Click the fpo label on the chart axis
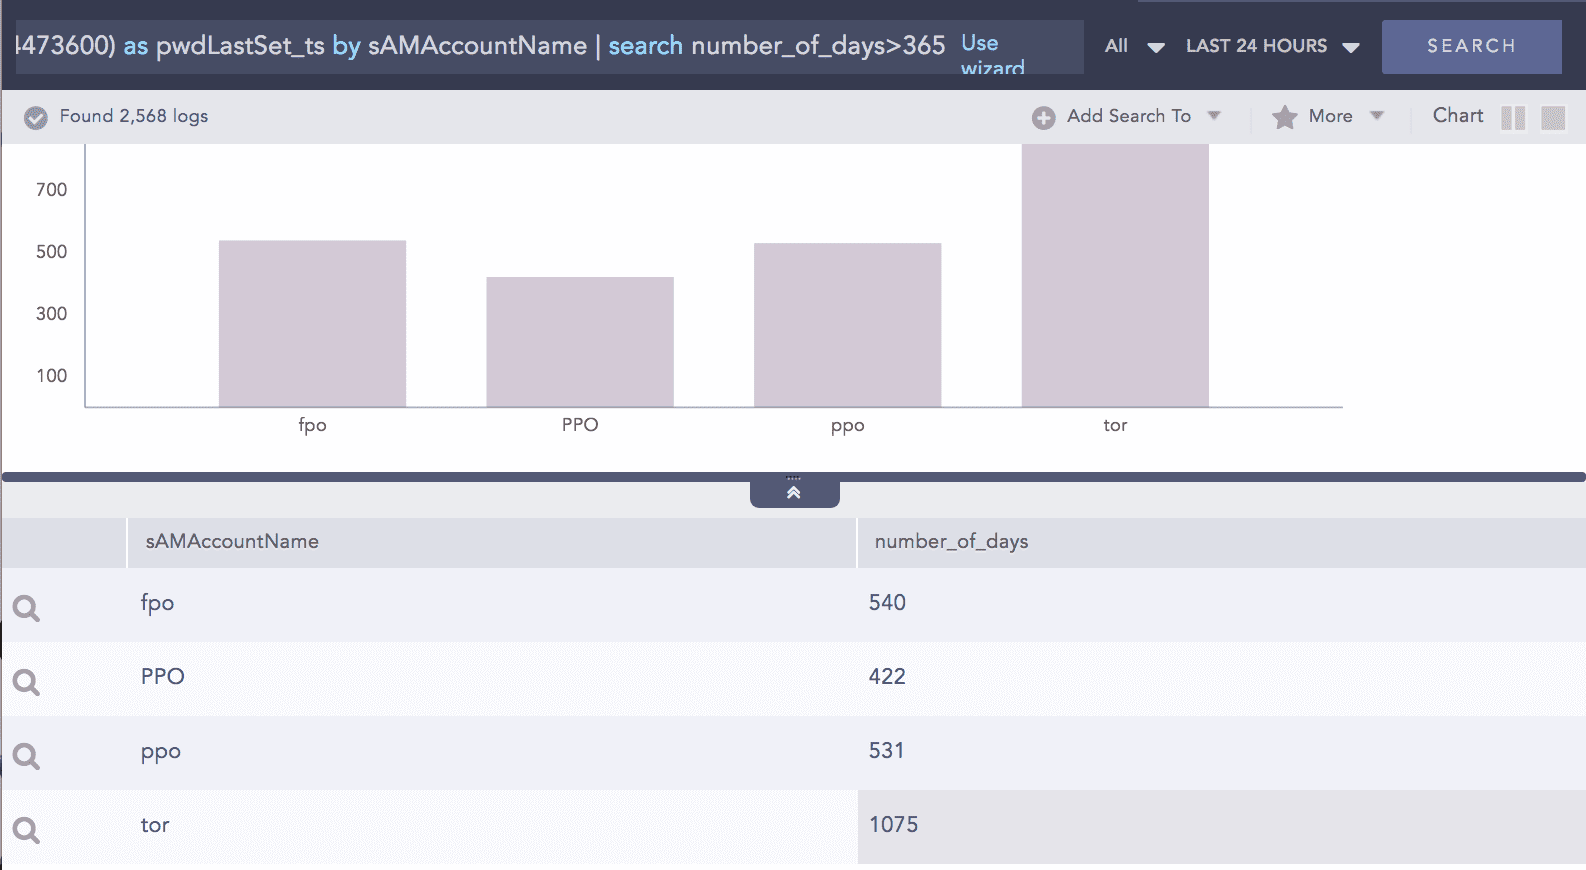 click(312, 425)
